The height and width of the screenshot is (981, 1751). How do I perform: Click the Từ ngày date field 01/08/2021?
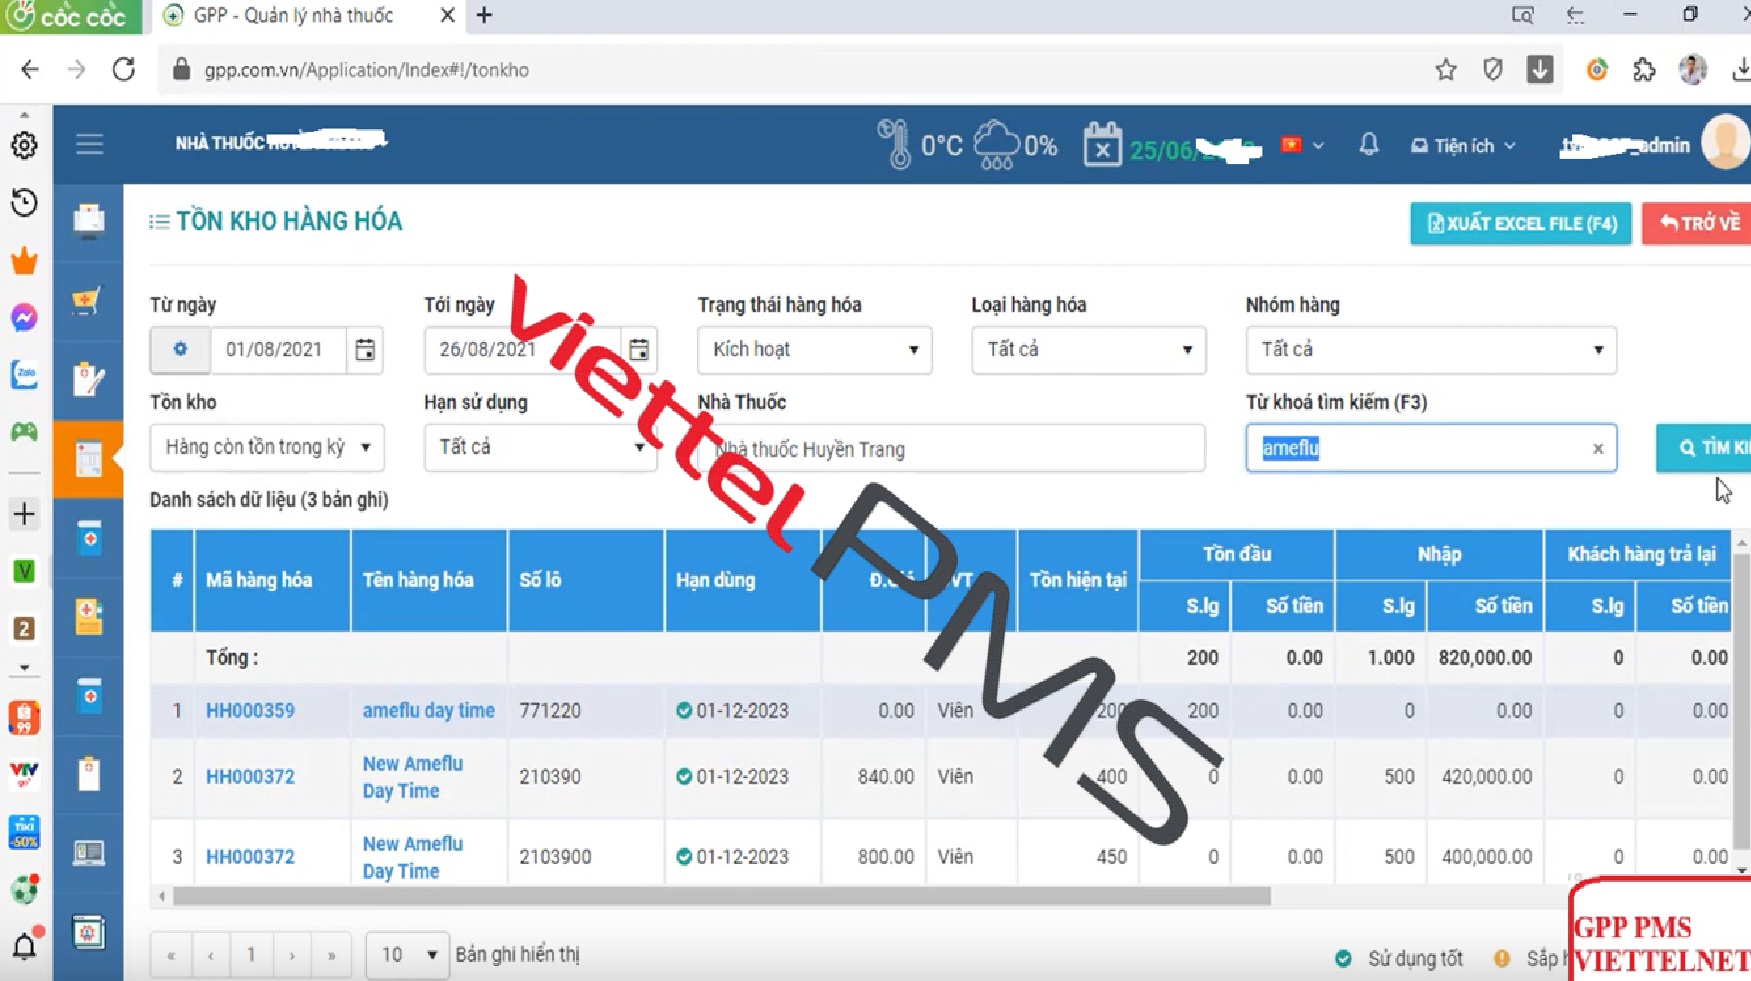(x=277, y=349)
